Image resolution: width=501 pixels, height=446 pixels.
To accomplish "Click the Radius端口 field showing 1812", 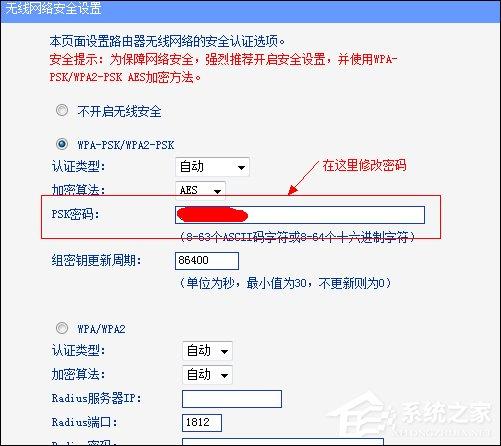I will (x=202, y=423).
